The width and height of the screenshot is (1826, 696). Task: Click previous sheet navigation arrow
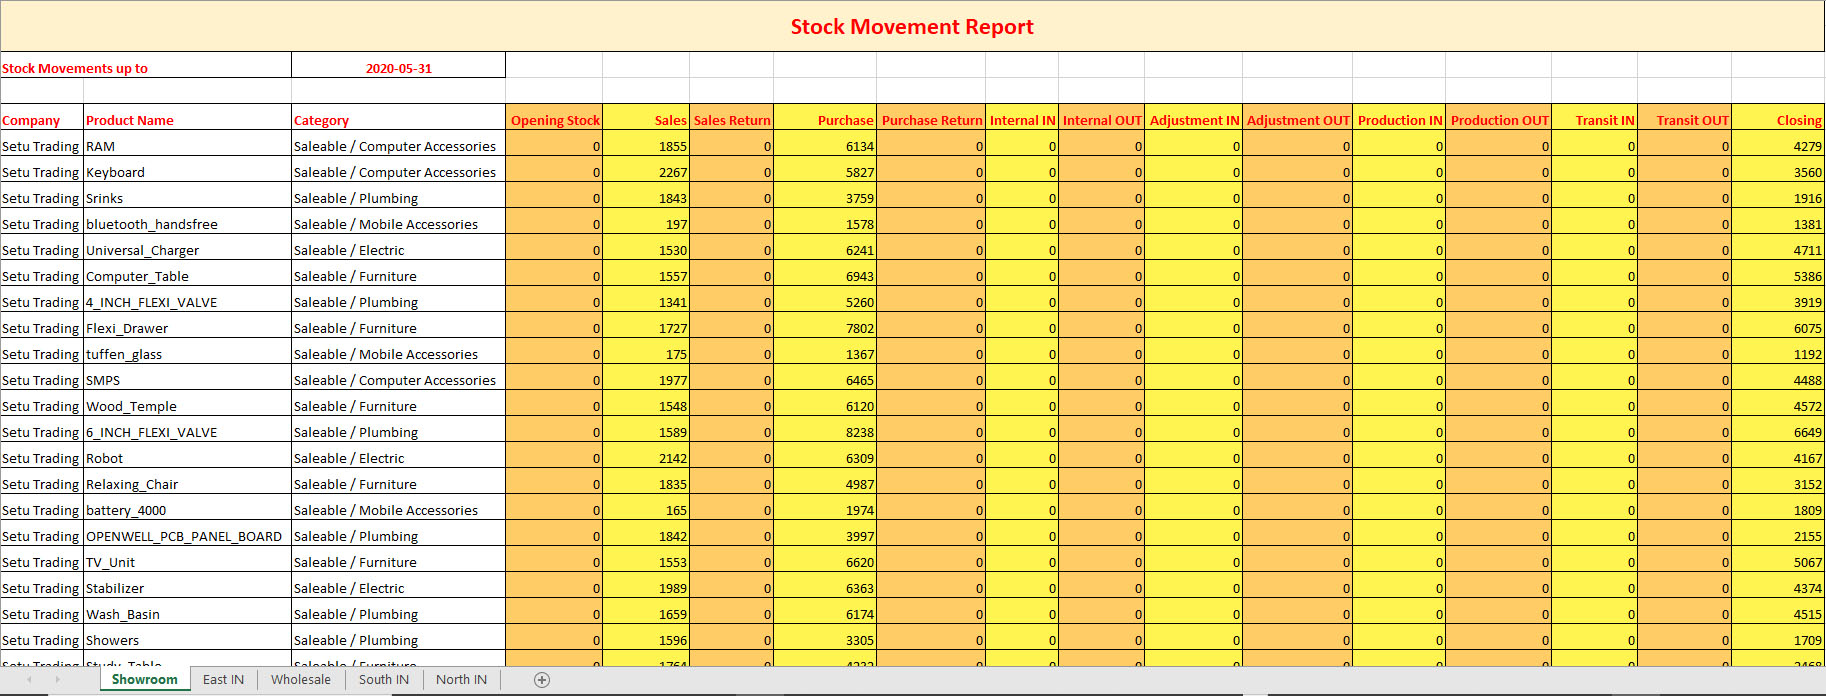tap(29, 680)
